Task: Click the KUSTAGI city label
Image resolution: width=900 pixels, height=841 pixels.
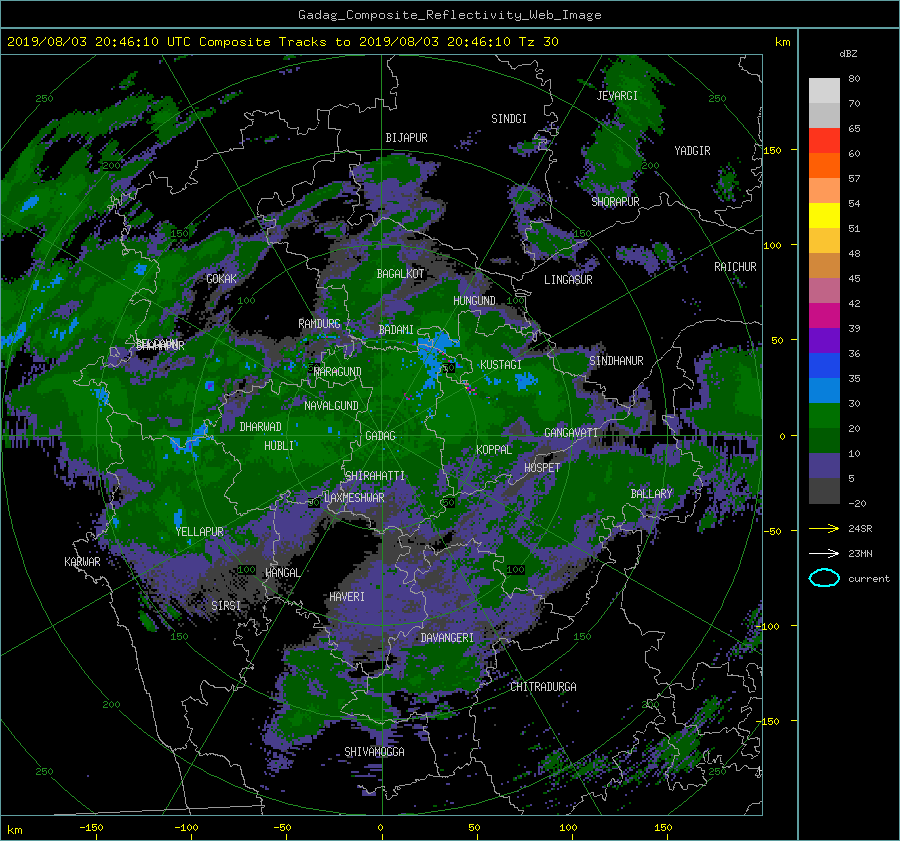Action: (501, 365)
